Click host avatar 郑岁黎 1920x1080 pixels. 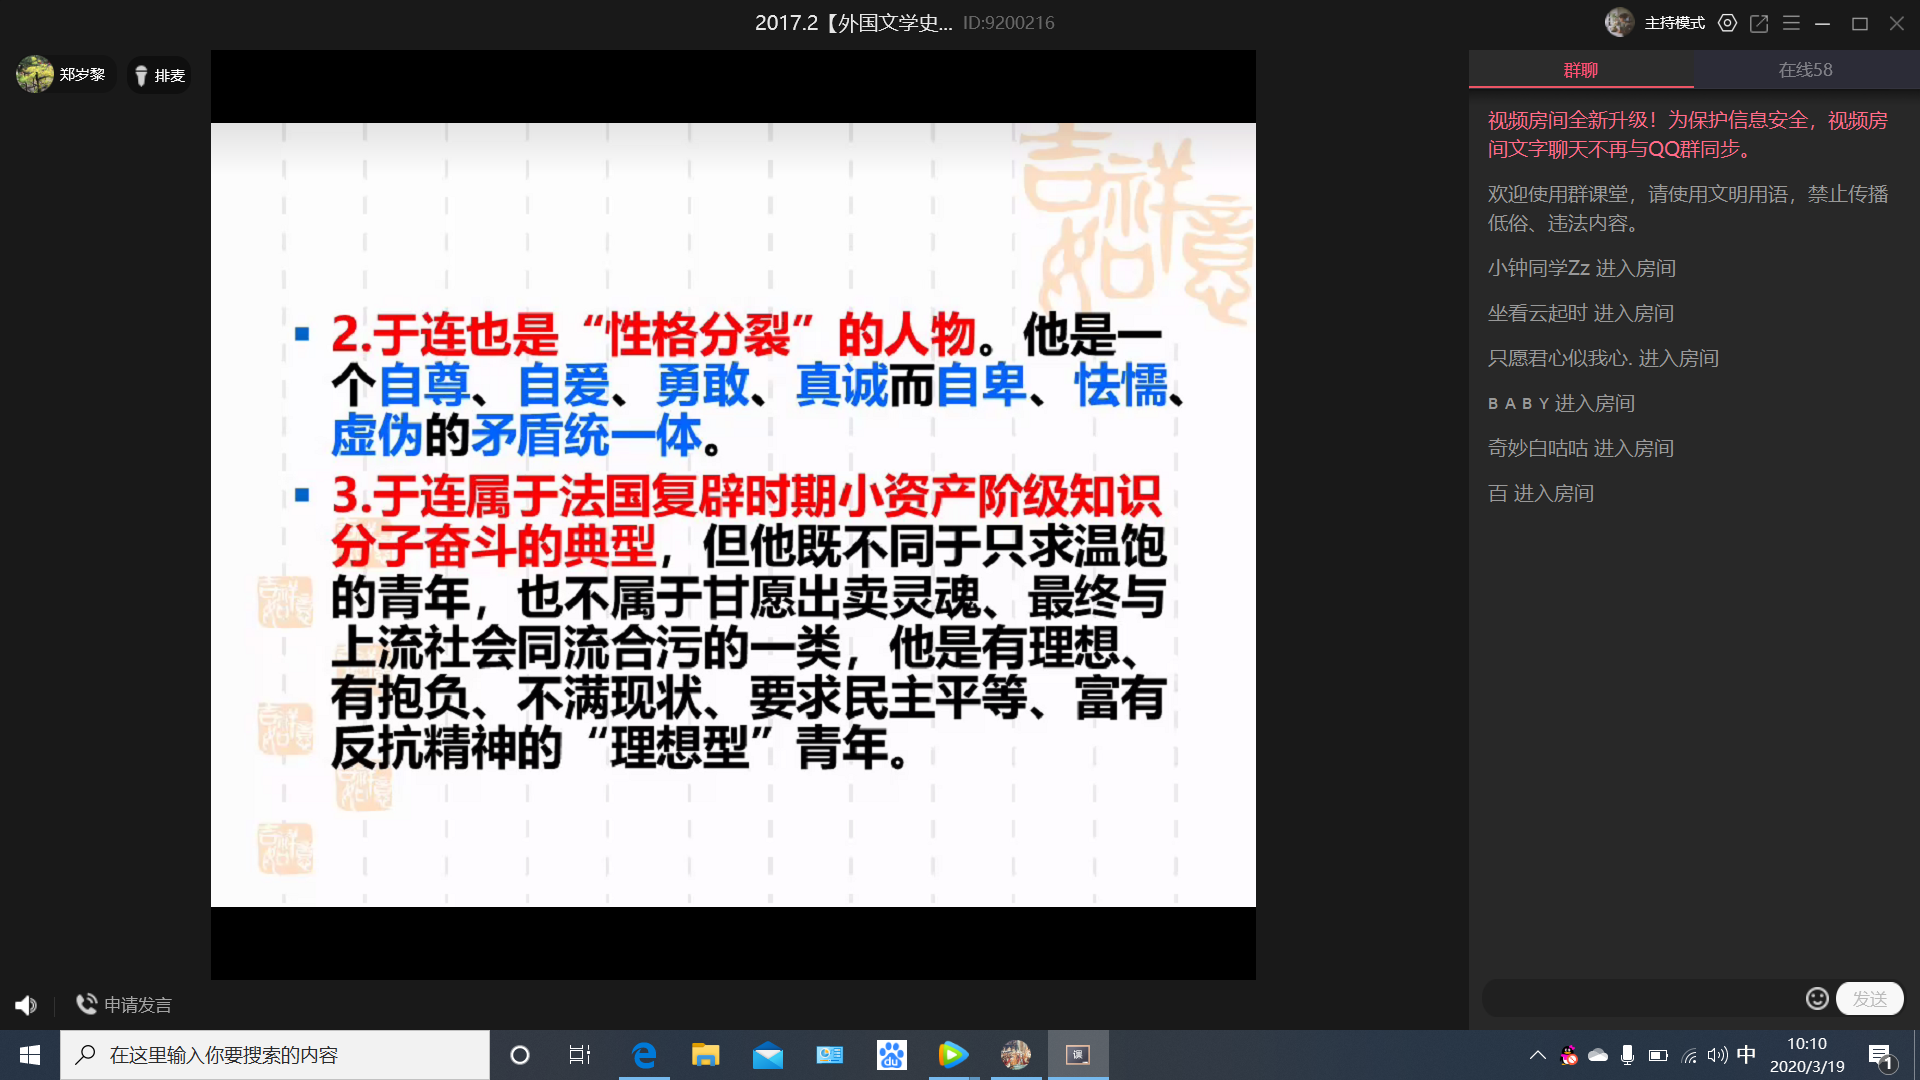pos(36,75)
